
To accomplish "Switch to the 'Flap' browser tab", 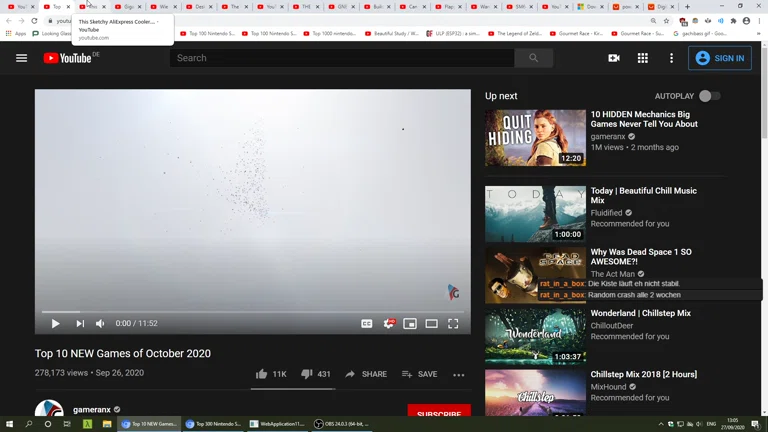I will (449, 6).
